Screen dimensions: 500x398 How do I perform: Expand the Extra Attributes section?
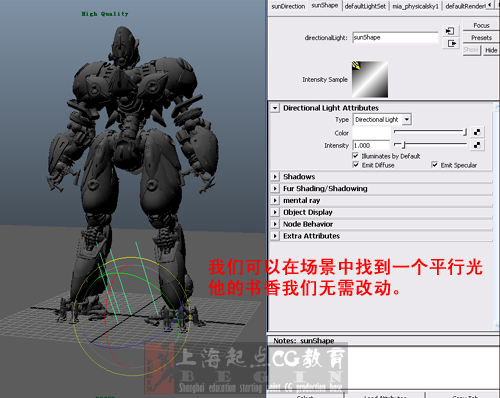coord(275,236)
